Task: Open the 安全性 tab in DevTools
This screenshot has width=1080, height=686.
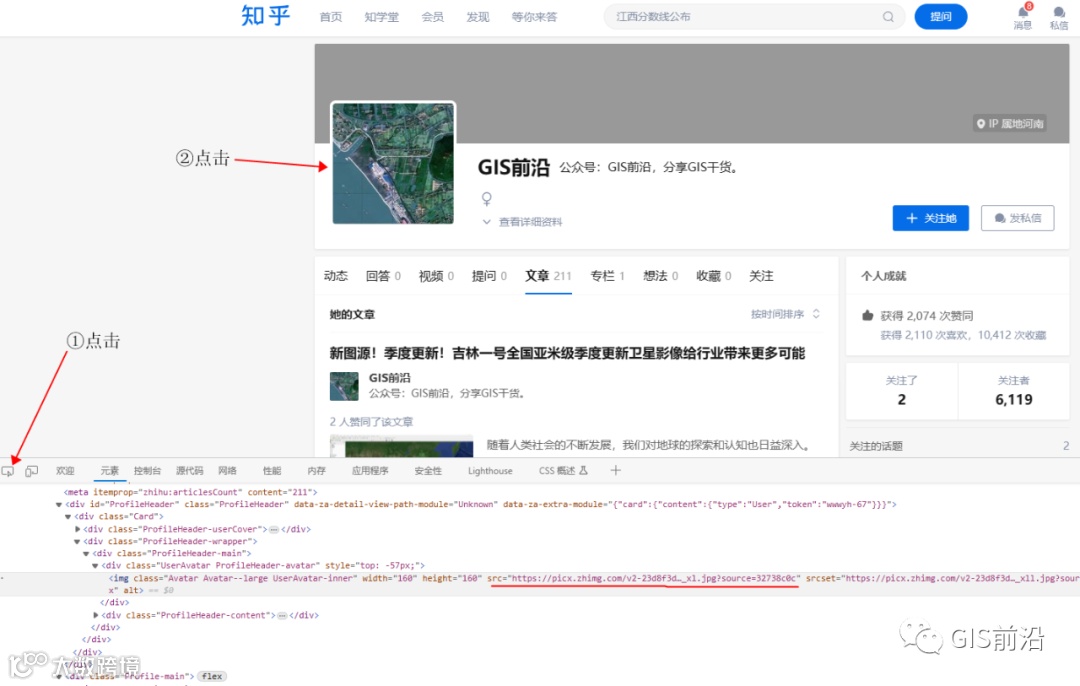Action: [428, 471]
